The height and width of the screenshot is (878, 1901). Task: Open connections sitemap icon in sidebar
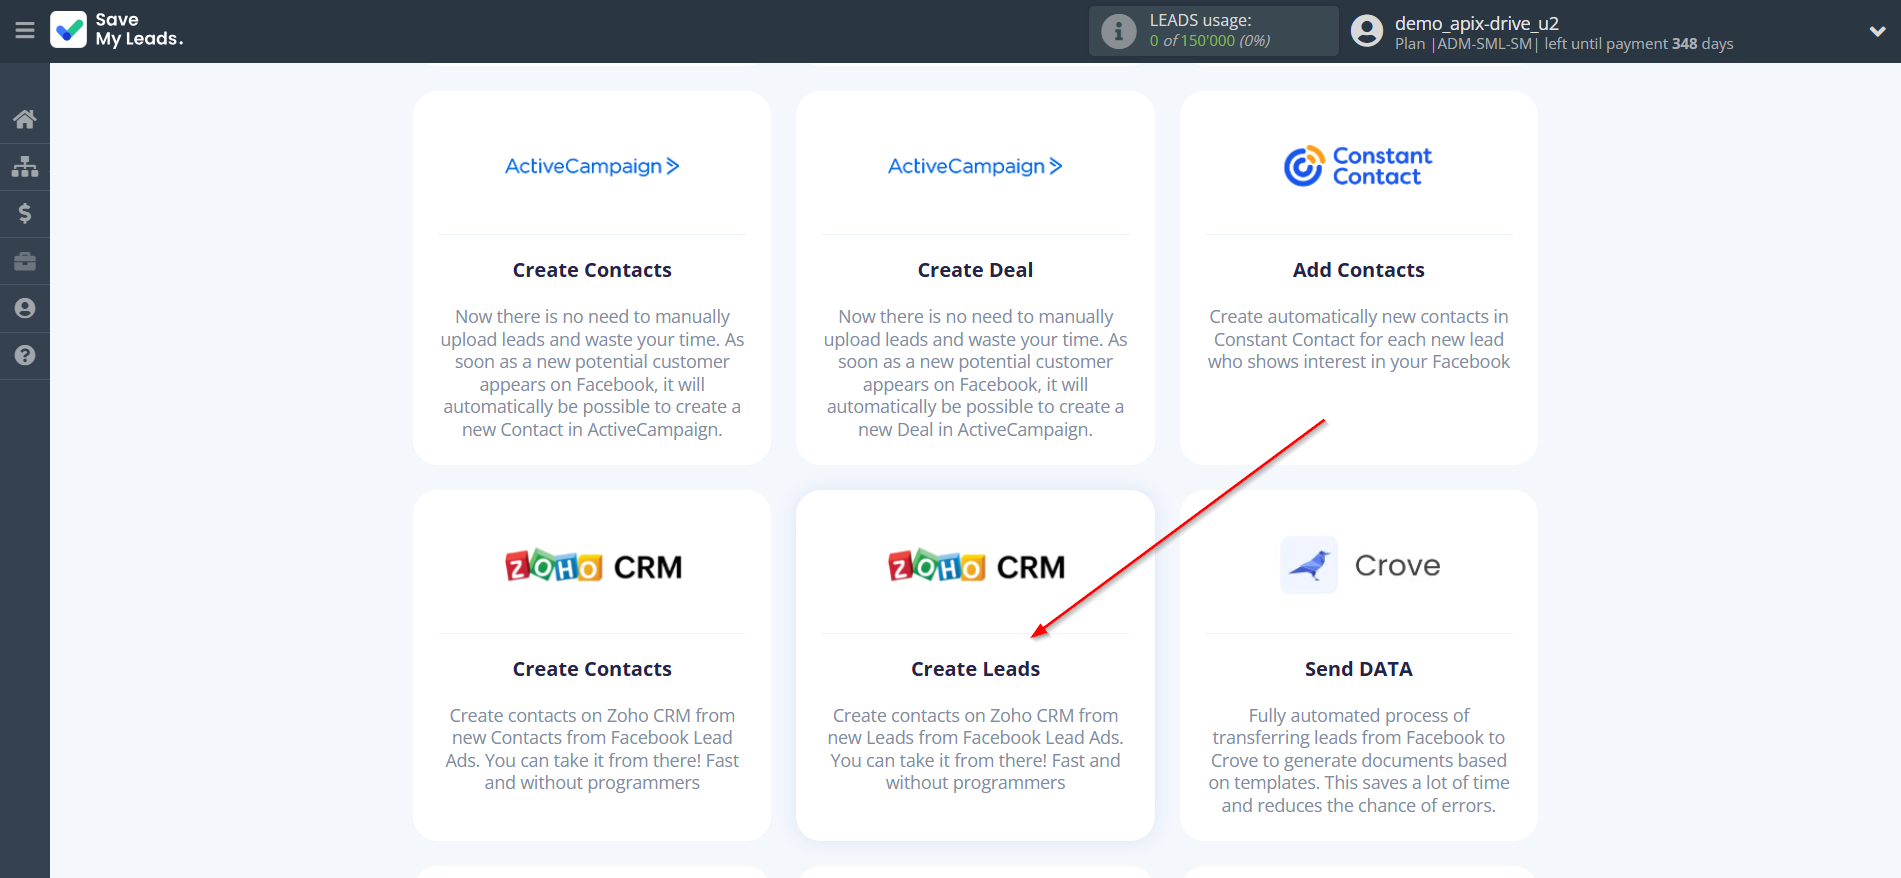pos(25,166)
